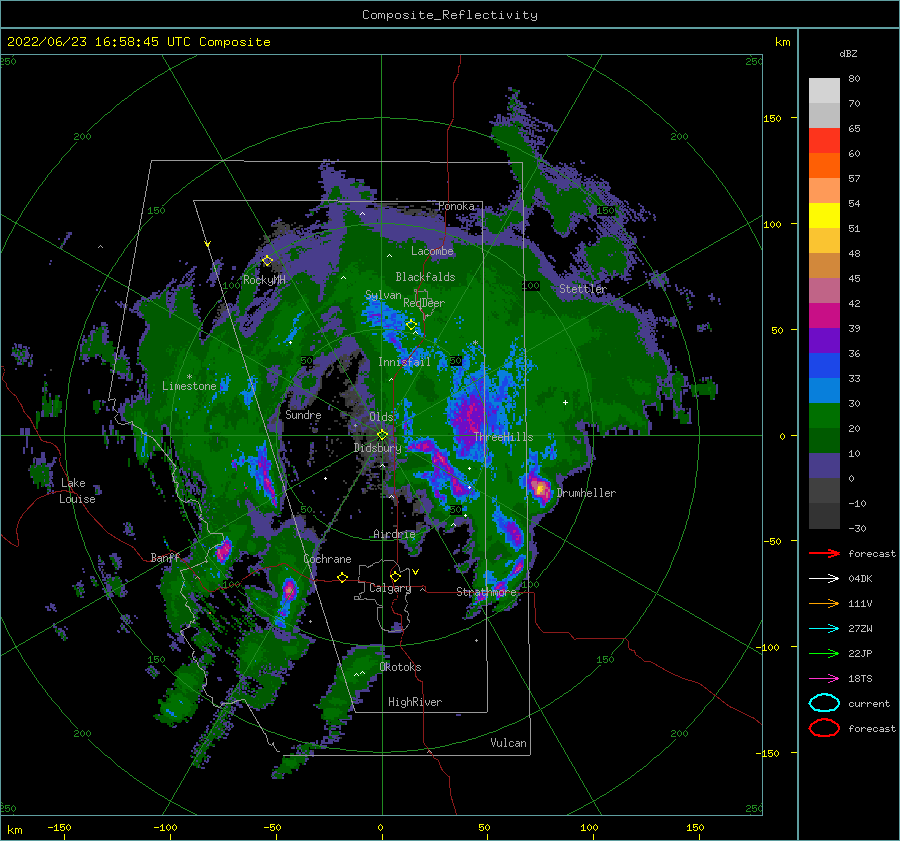
Task: Click the dBZ legend heading
Action: point(848,54)
